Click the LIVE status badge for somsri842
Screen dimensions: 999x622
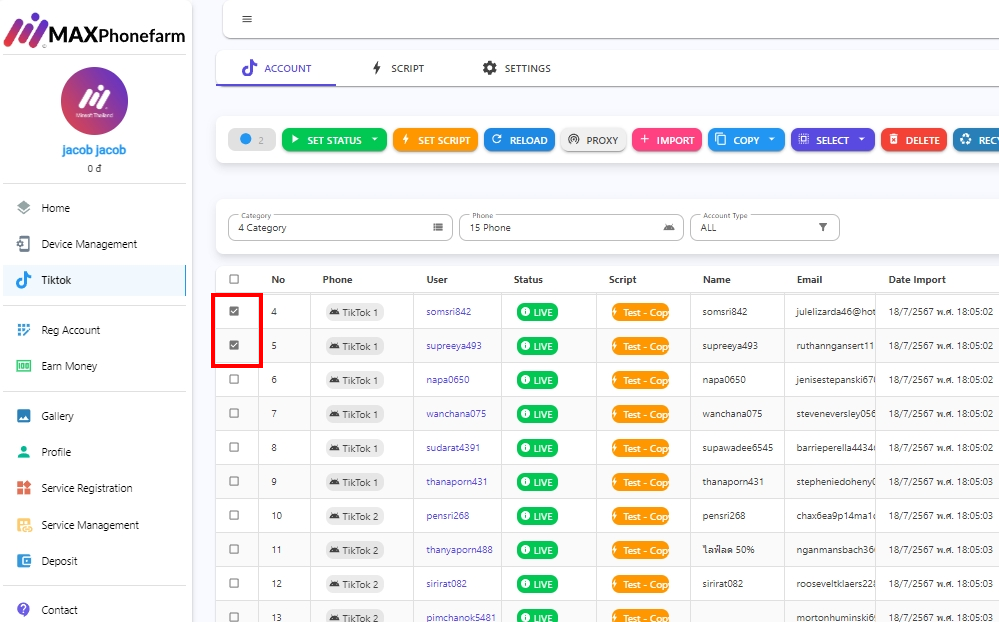[537, 312]
